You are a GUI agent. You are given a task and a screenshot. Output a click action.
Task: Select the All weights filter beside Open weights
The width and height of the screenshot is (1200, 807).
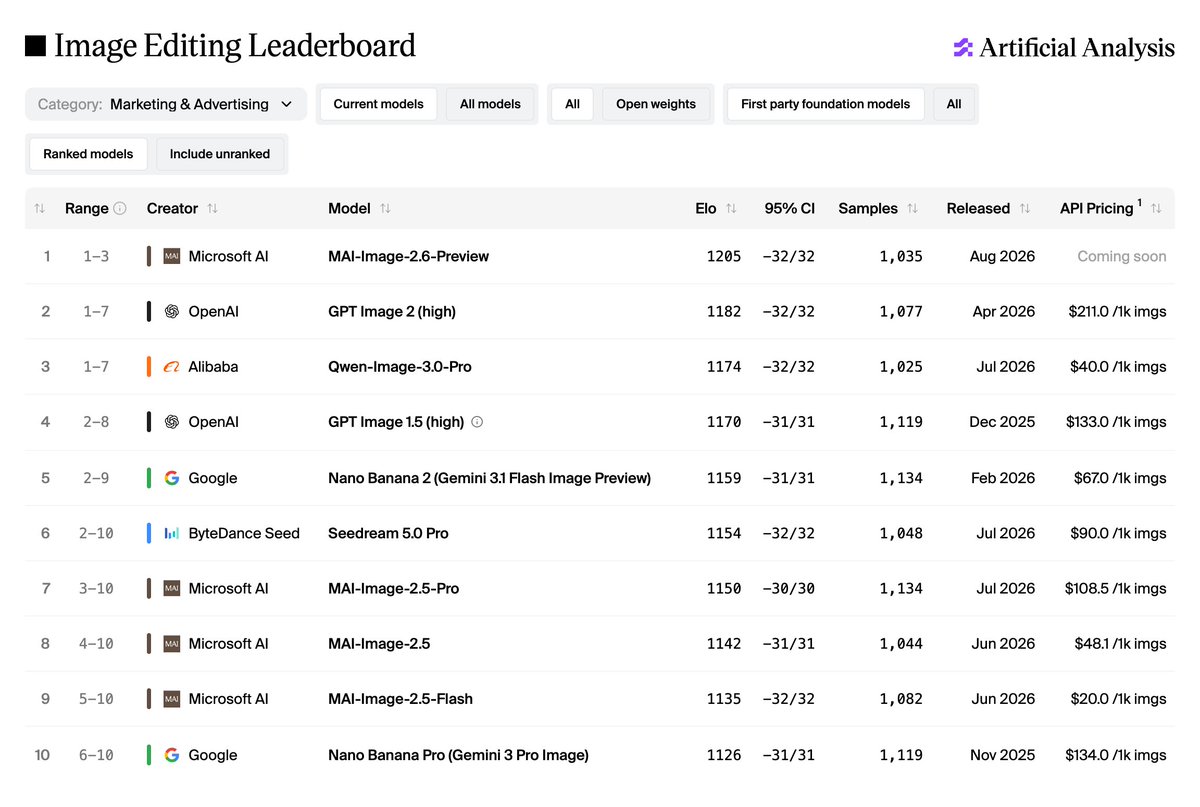[572, 104]
